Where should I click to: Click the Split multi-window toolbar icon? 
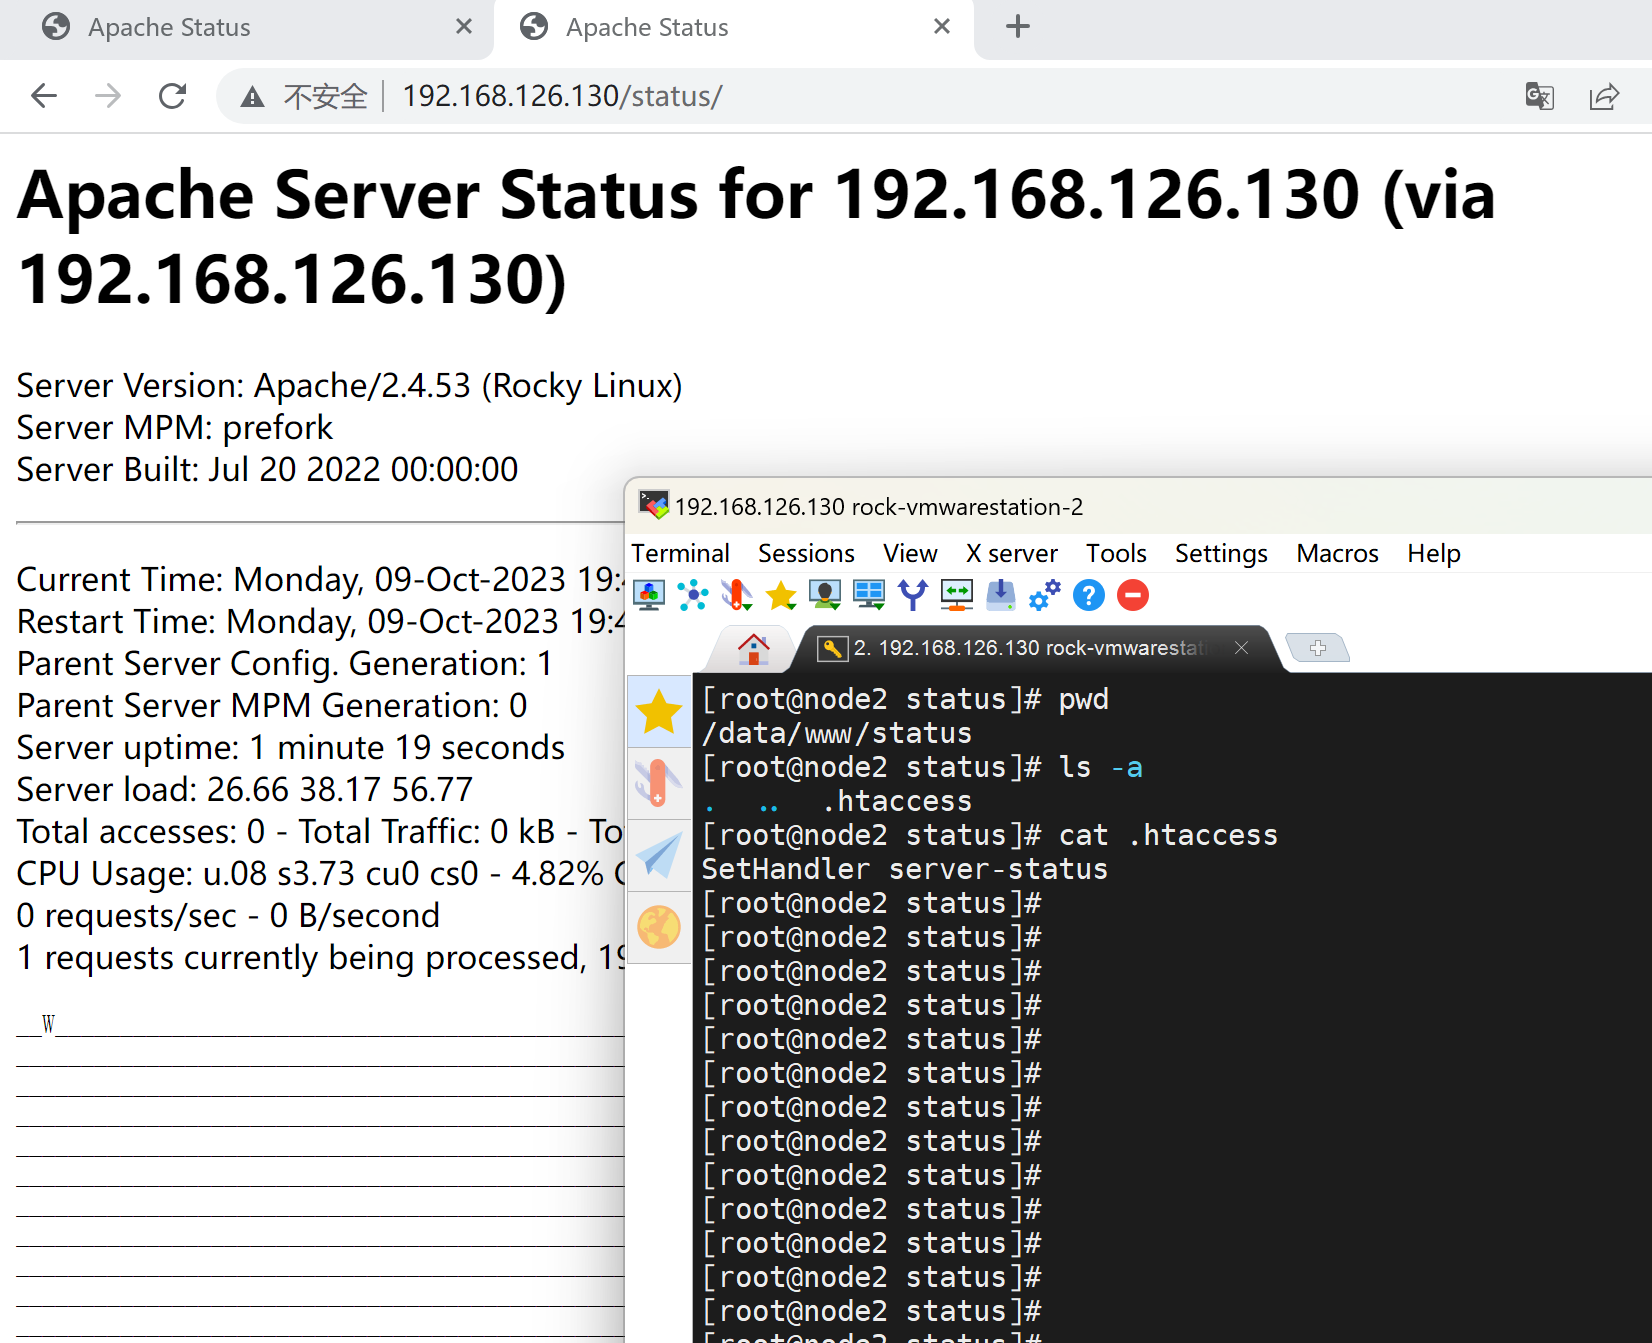869,595
